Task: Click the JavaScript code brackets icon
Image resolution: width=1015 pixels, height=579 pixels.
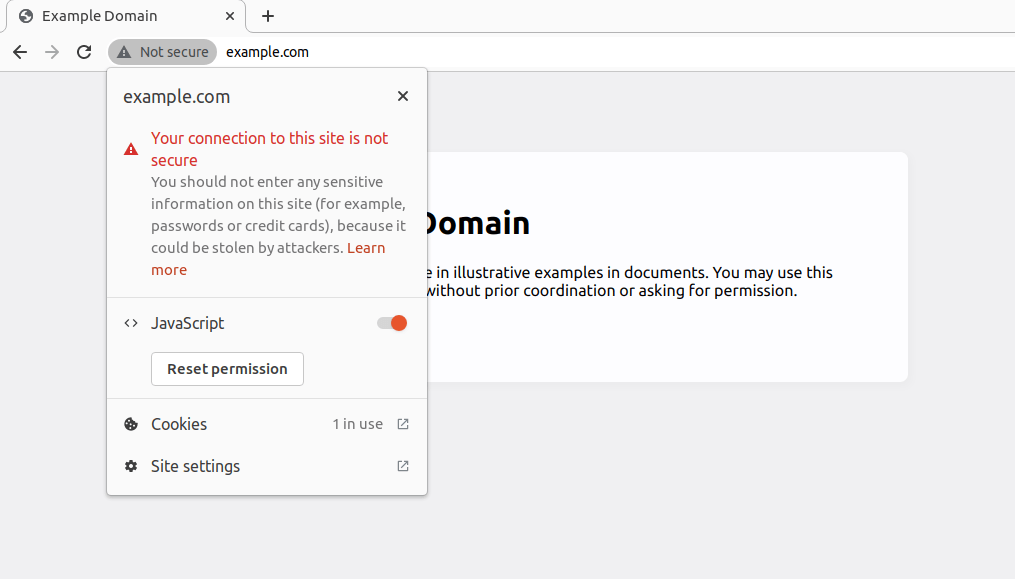Action: [131, 323]
